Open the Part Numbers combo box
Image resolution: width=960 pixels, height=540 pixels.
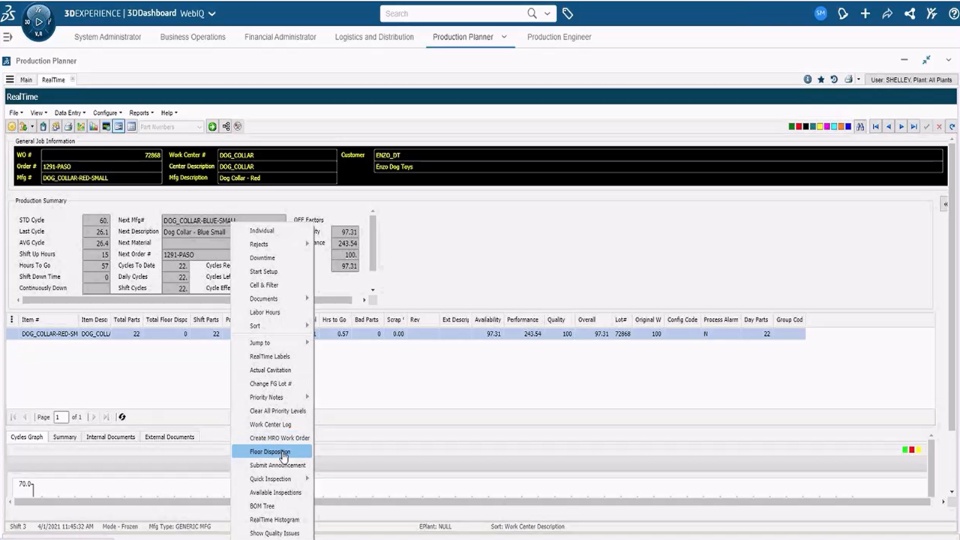(171, 127)
